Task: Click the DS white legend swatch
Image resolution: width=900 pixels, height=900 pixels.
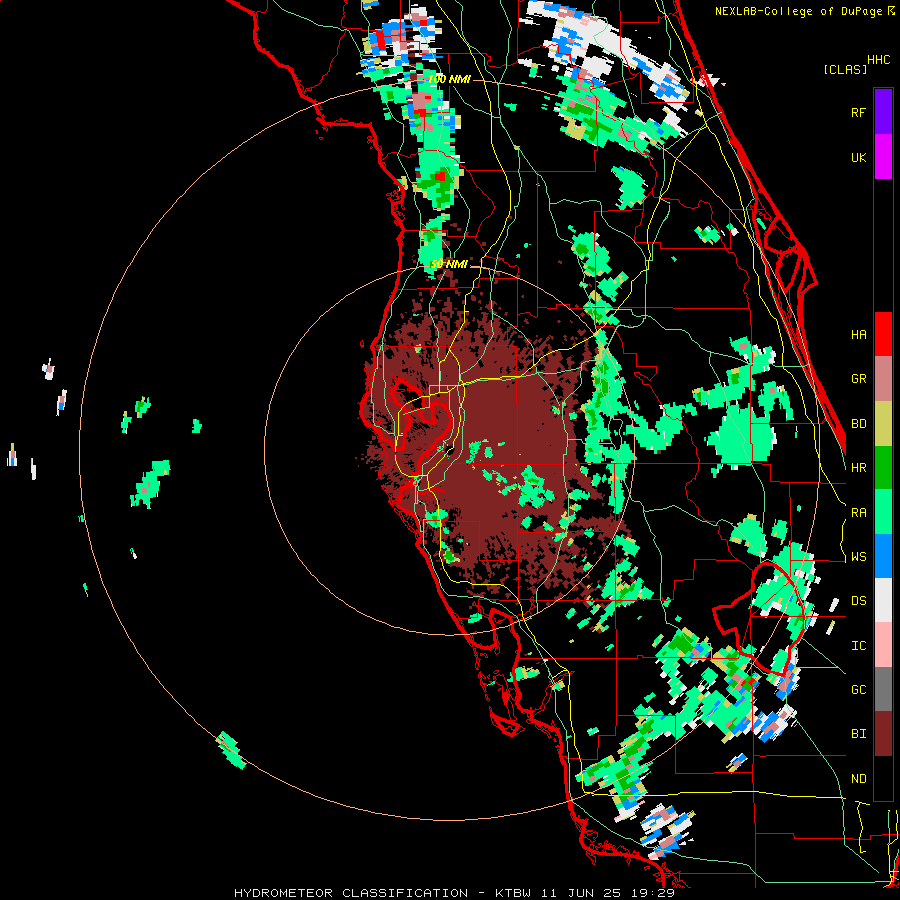Action: pos(883,600)
